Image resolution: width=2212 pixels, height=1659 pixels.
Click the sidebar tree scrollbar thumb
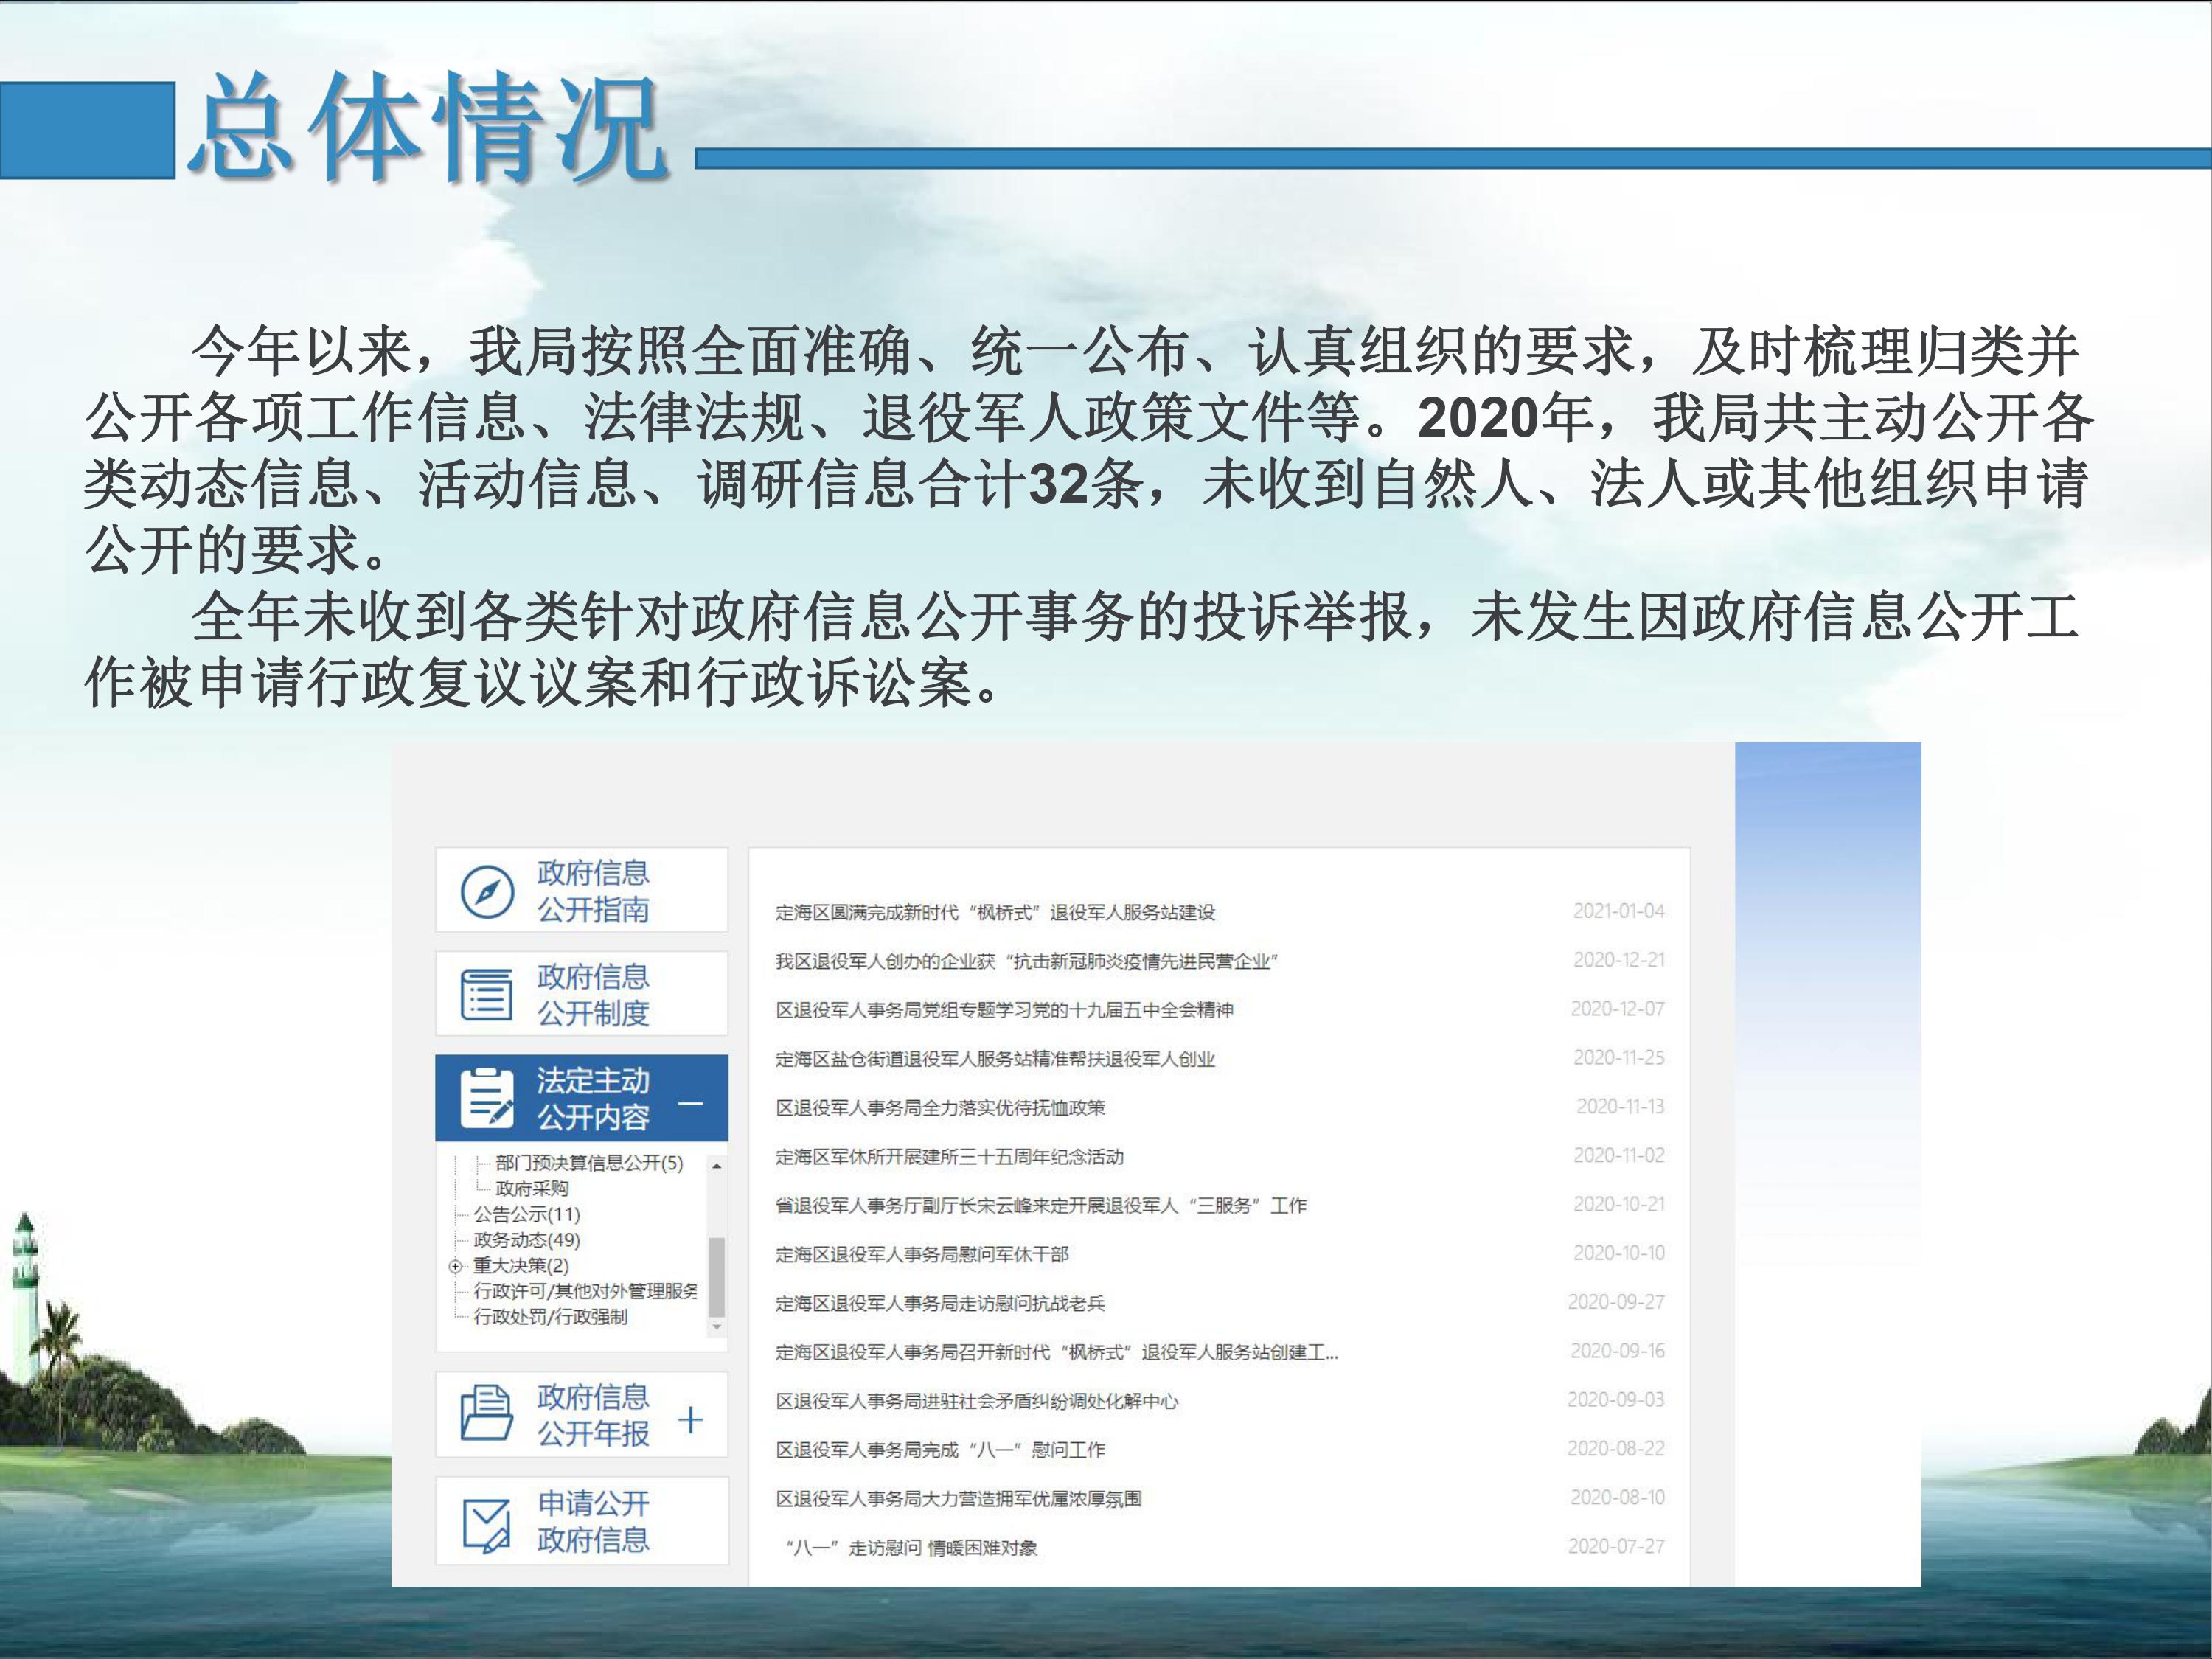pos(716,1276)
